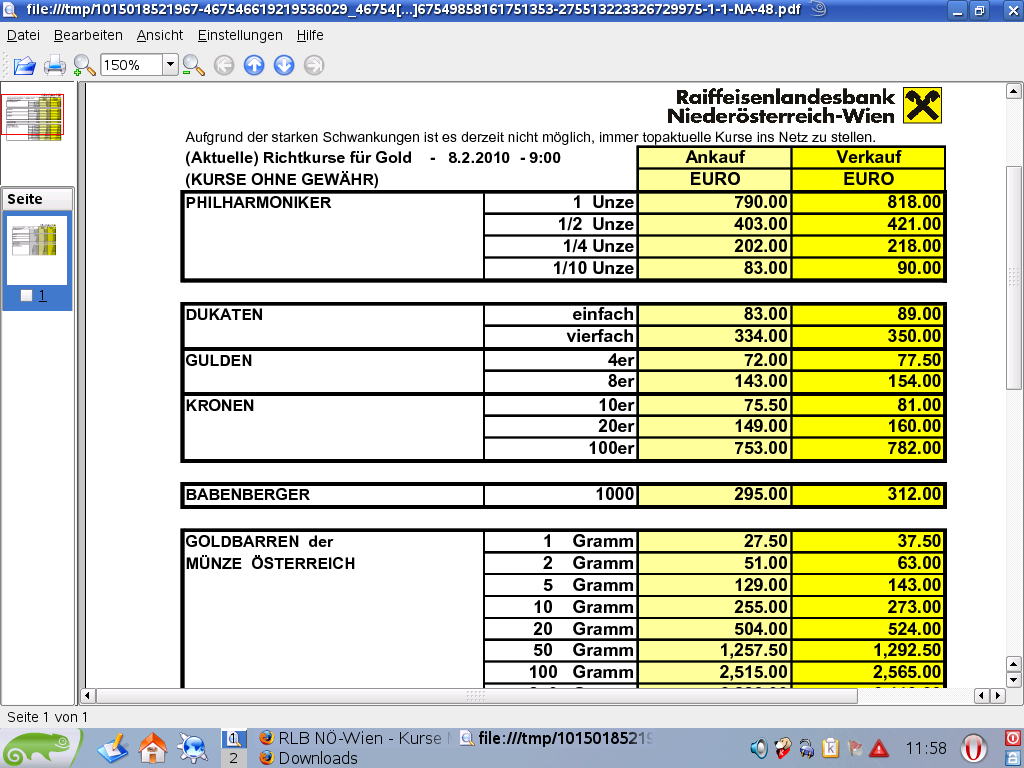Screen dimensions: 1024x768
Task: Go to next page with blue down arrow
Action: click(284, 65)
